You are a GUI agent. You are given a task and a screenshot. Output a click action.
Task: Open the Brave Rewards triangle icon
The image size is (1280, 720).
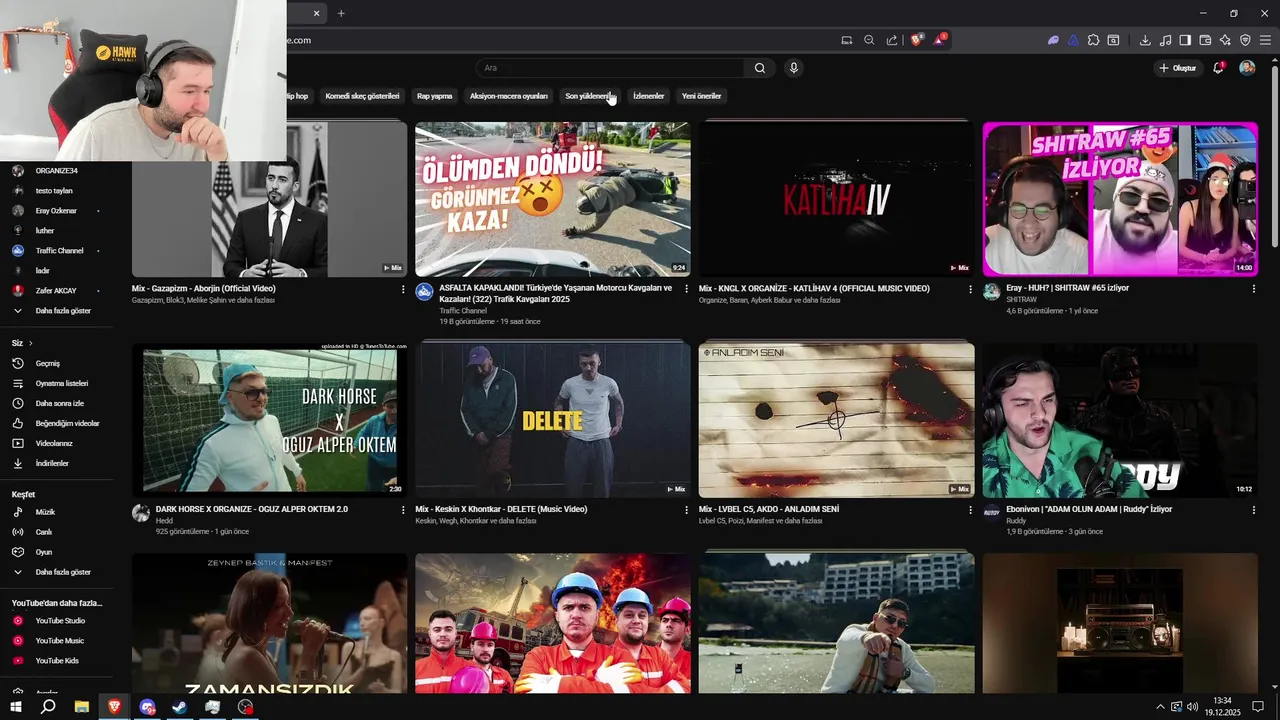940,40
